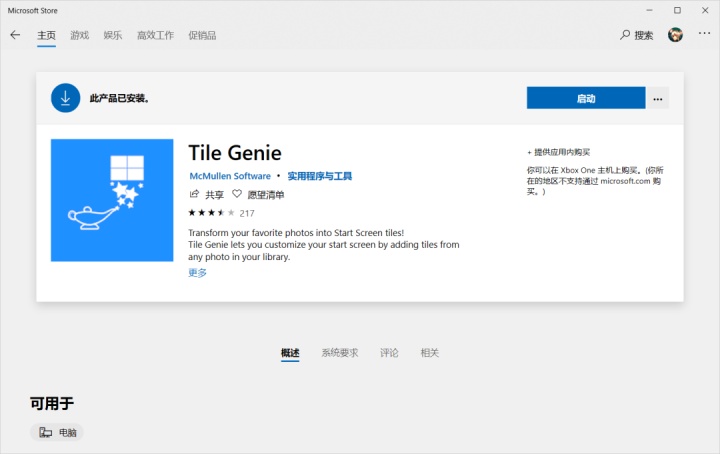This screenshot has width=720, height=454.
Task: Maximize the Microsoft Store window
Action: [x=677, y=10]
